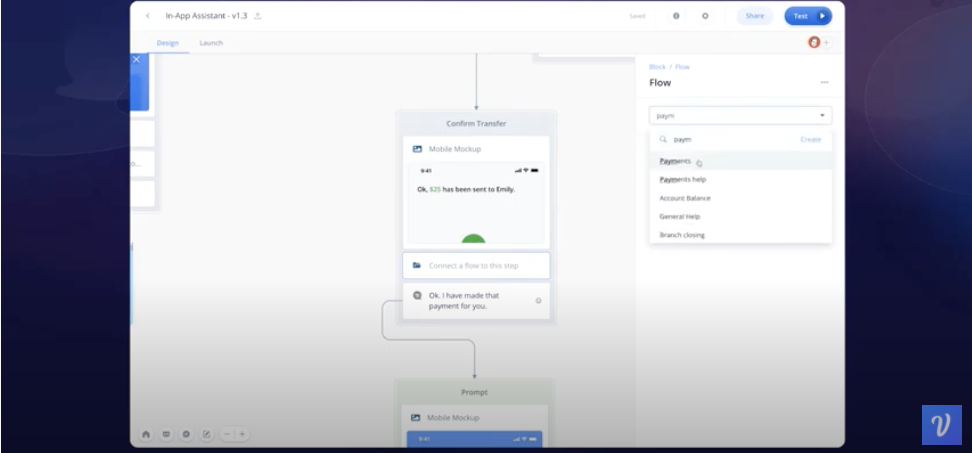Switch to the Launch tab

(x=211, y=43)
